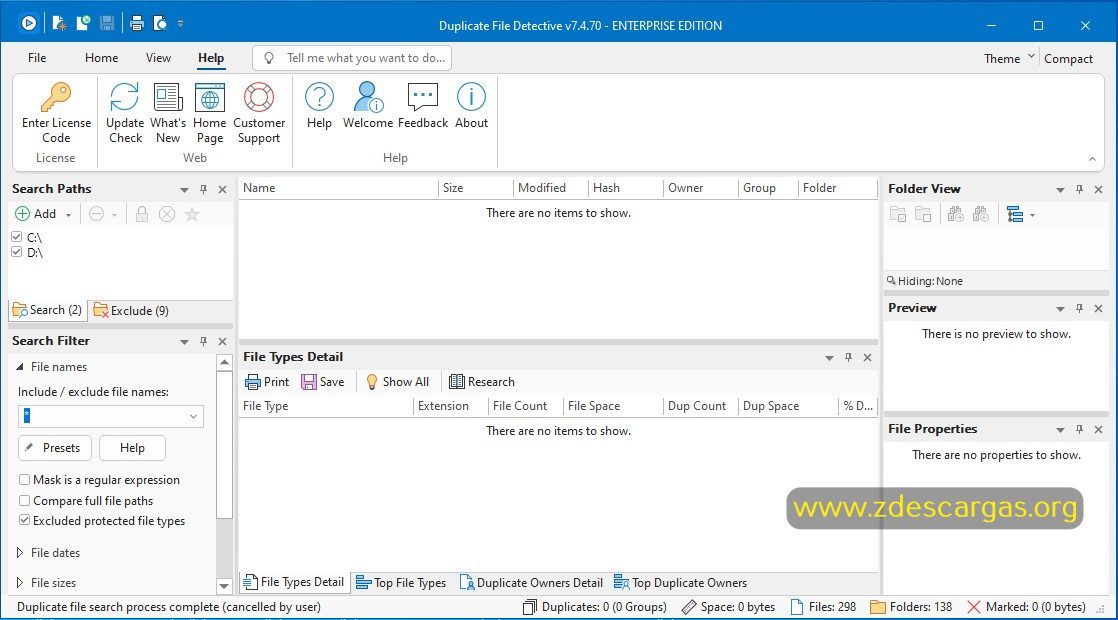
Task: Collapse the File names section
Action: point(19,366)
